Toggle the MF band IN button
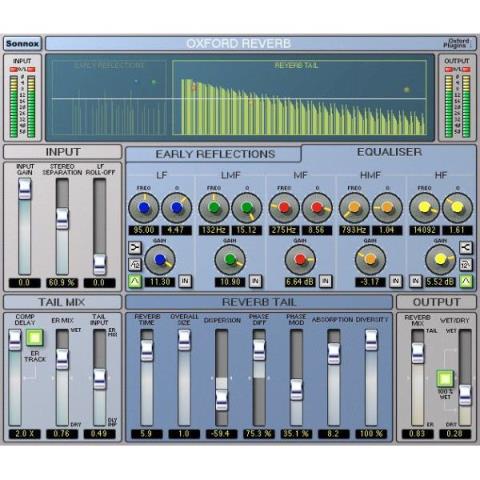 325,282
